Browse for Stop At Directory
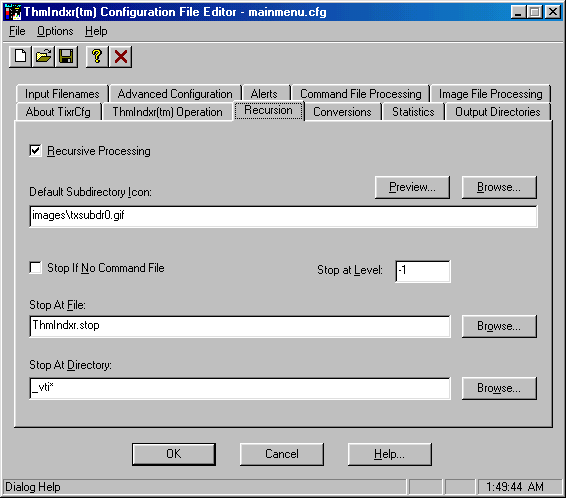 [499, 388]
